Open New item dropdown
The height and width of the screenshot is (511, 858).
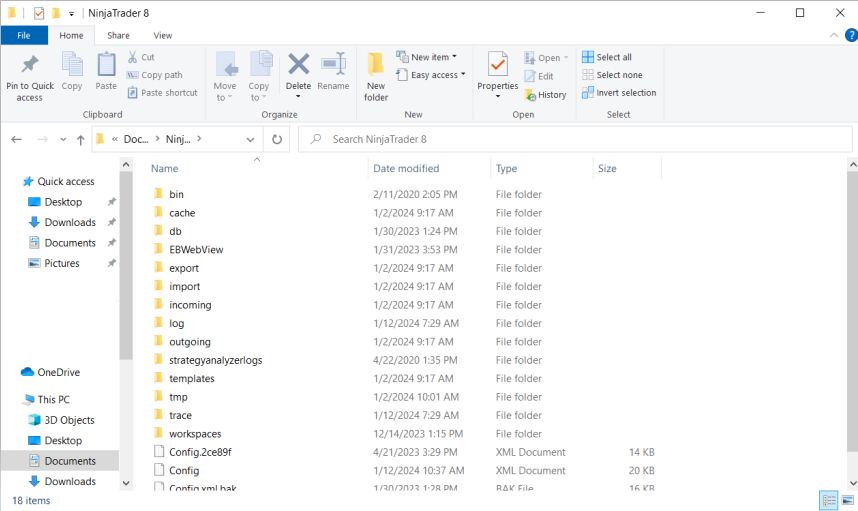coord(427,57)
